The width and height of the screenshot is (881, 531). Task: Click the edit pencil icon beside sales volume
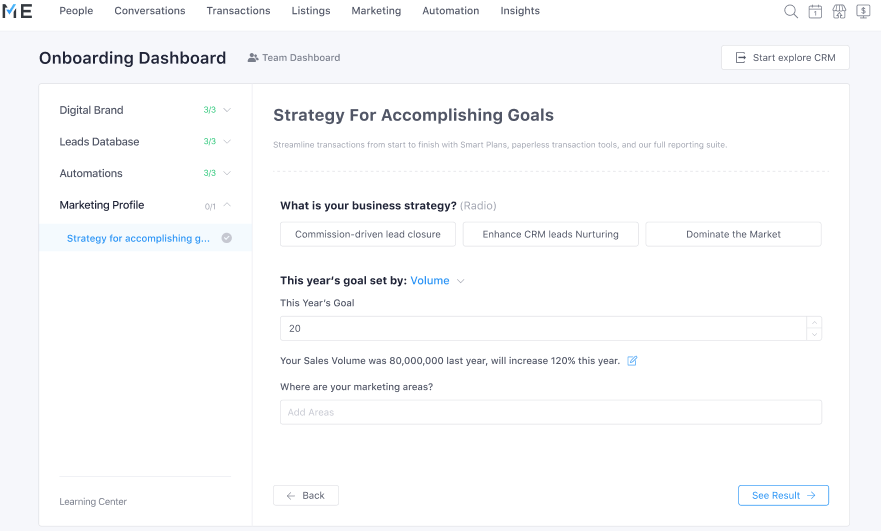tap(632, 361)
